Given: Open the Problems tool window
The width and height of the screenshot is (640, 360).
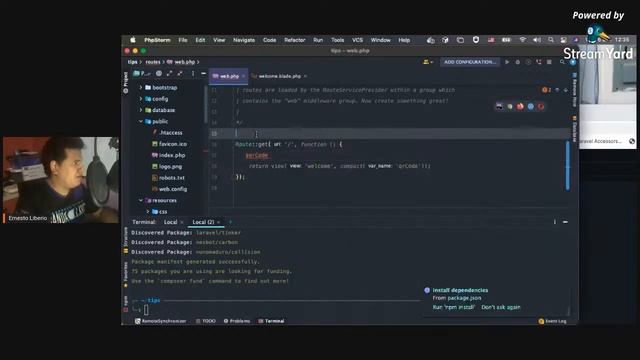Looking at the screenshot, I should [237, 321].
